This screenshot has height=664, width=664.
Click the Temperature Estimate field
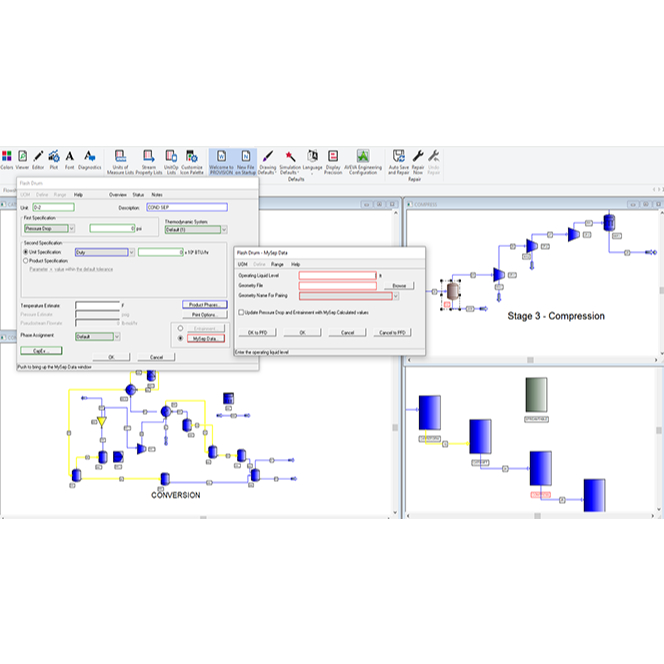(98, 305)
